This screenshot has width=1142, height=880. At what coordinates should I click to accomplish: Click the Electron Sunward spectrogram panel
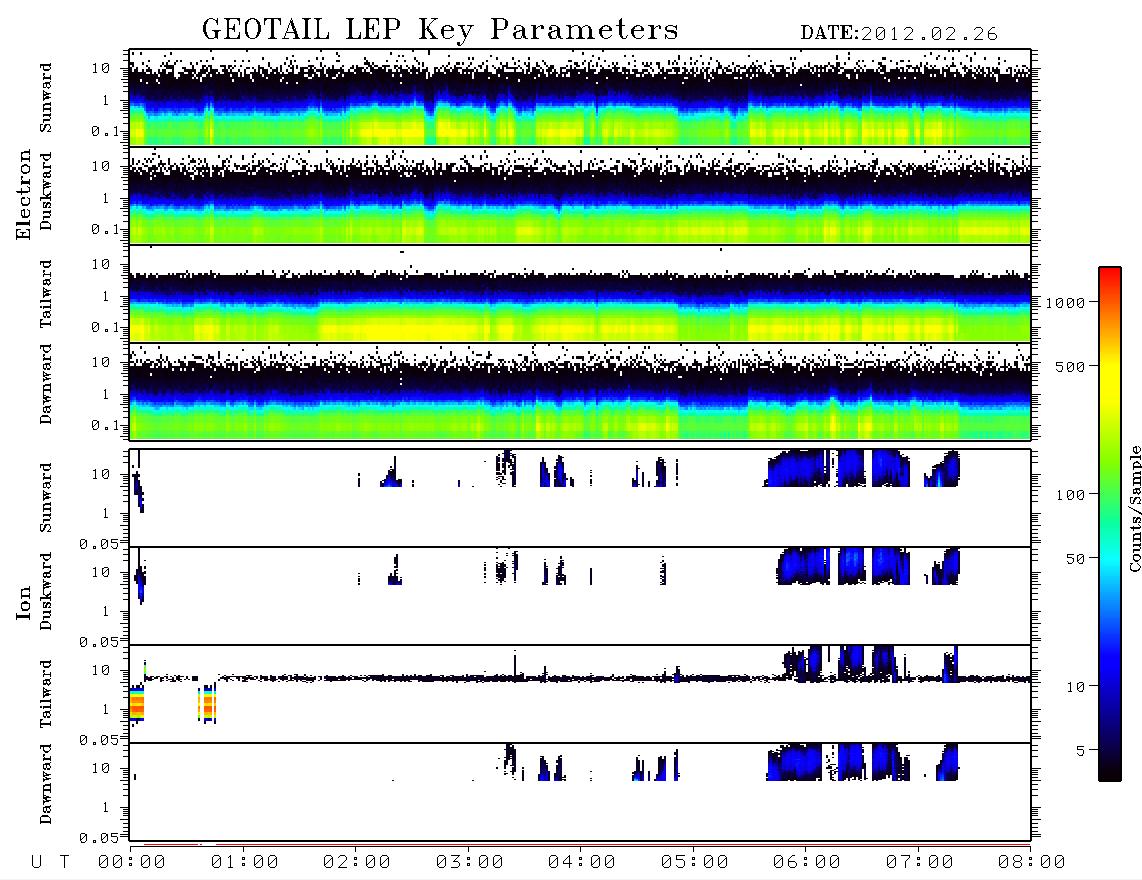pos(580,98)
